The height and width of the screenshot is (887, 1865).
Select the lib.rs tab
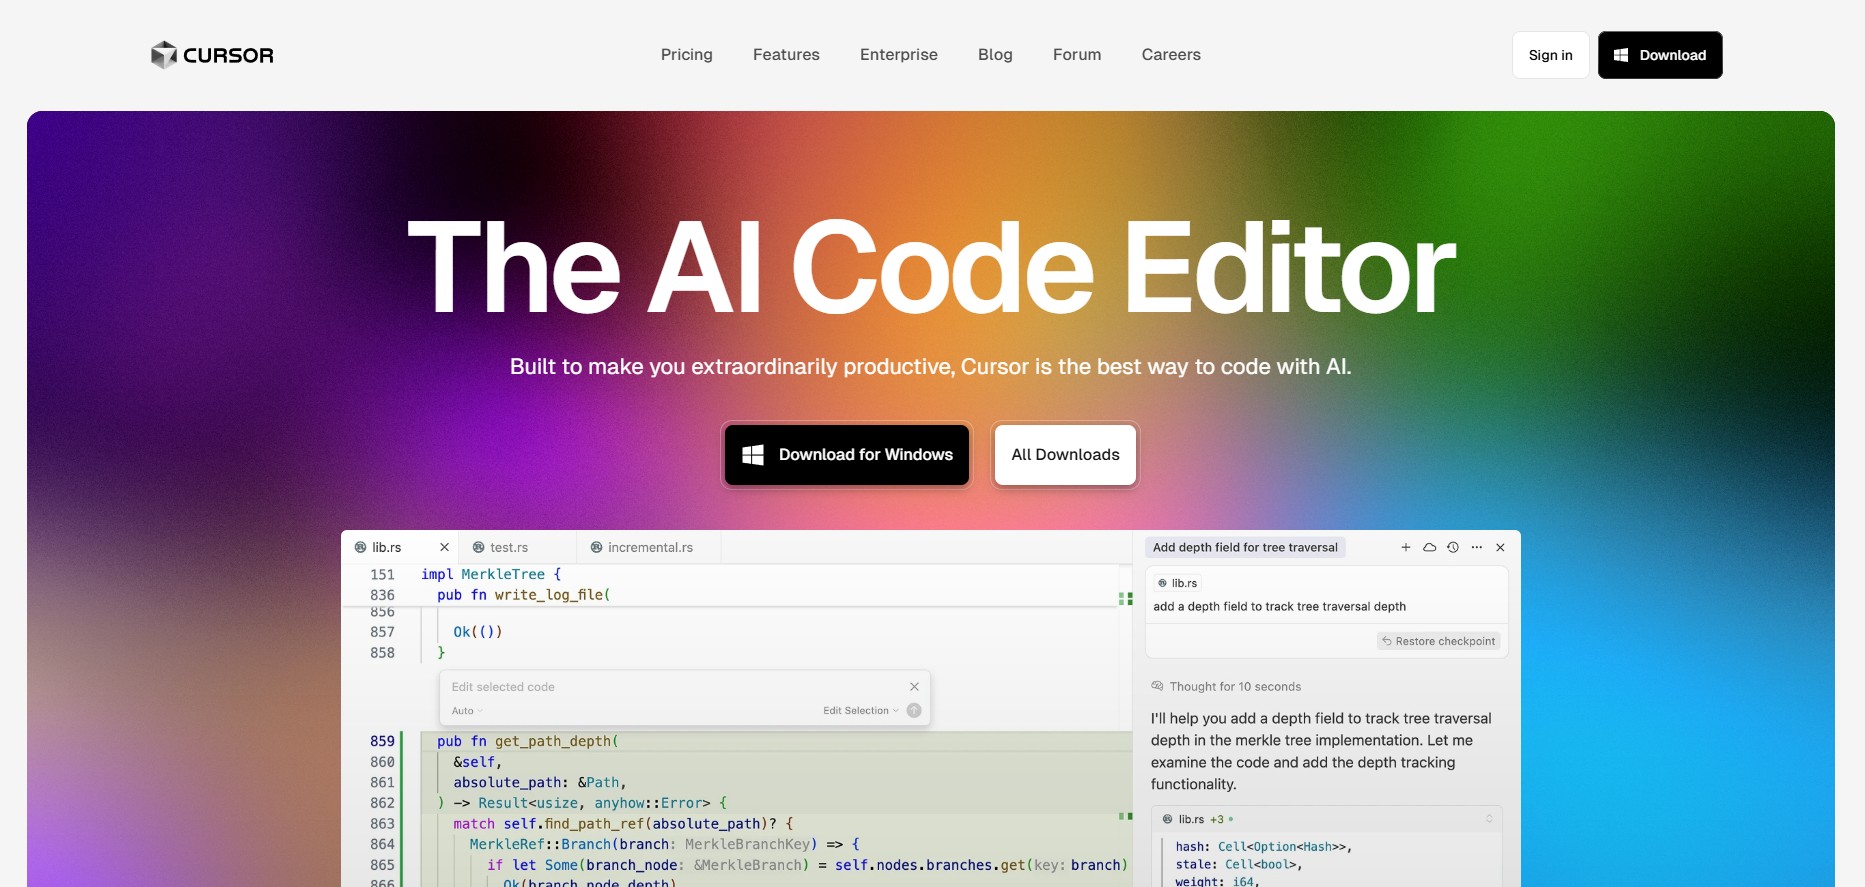(399, 547)
